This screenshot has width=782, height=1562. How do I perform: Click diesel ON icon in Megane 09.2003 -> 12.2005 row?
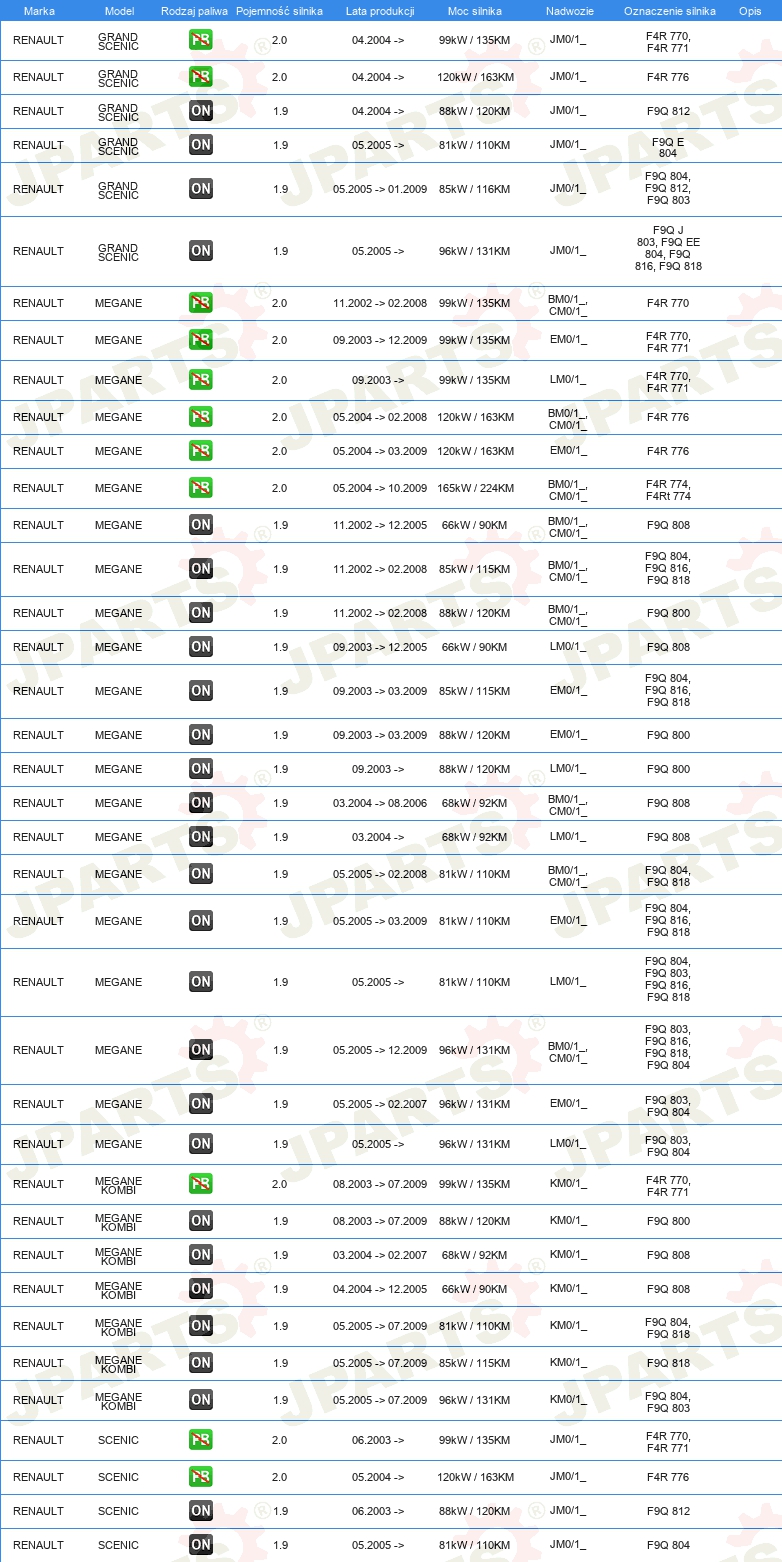(x=201, y=647)
